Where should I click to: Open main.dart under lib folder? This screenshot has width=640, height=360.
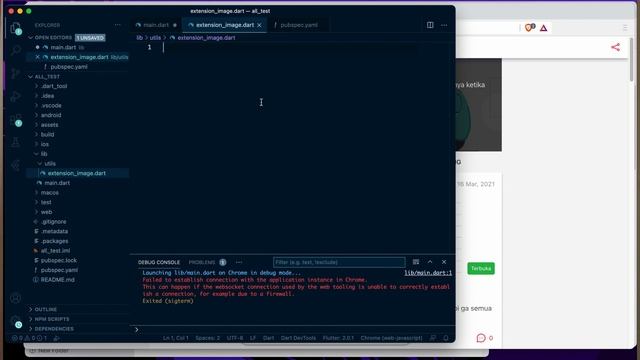click(x=57, y=183)
